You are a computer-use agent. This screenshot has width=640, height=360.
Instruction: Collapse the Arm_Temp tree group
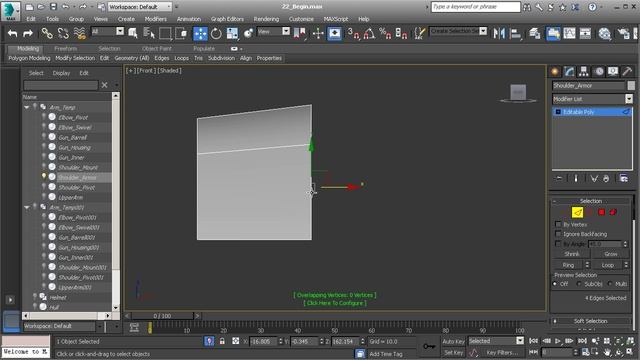(x=27, y=107)
